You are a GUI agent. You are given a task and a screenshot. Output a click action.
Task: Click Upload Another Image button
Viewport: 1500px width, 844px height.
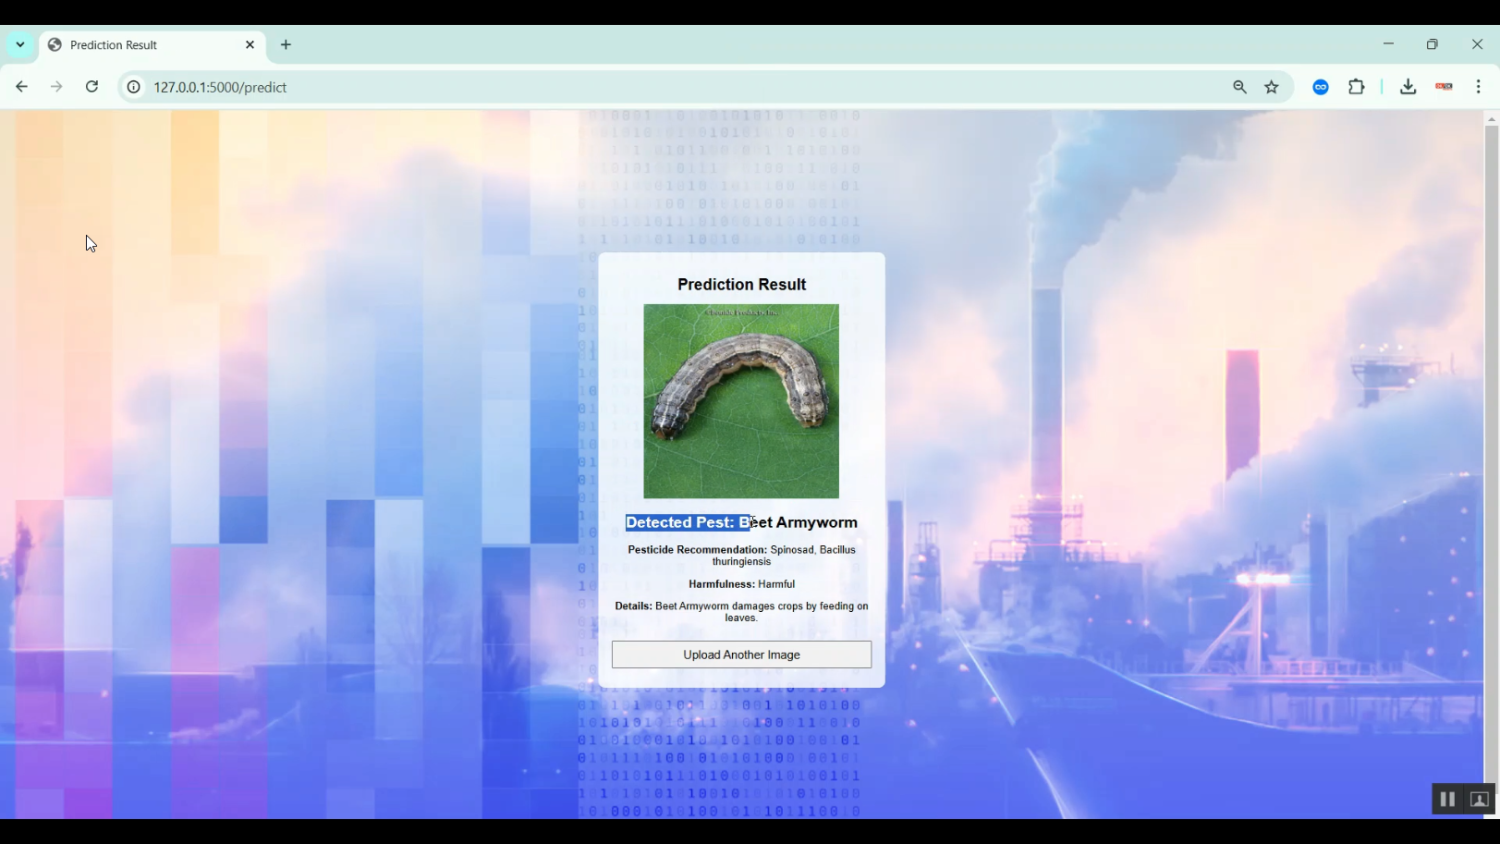tap(741, 655)
